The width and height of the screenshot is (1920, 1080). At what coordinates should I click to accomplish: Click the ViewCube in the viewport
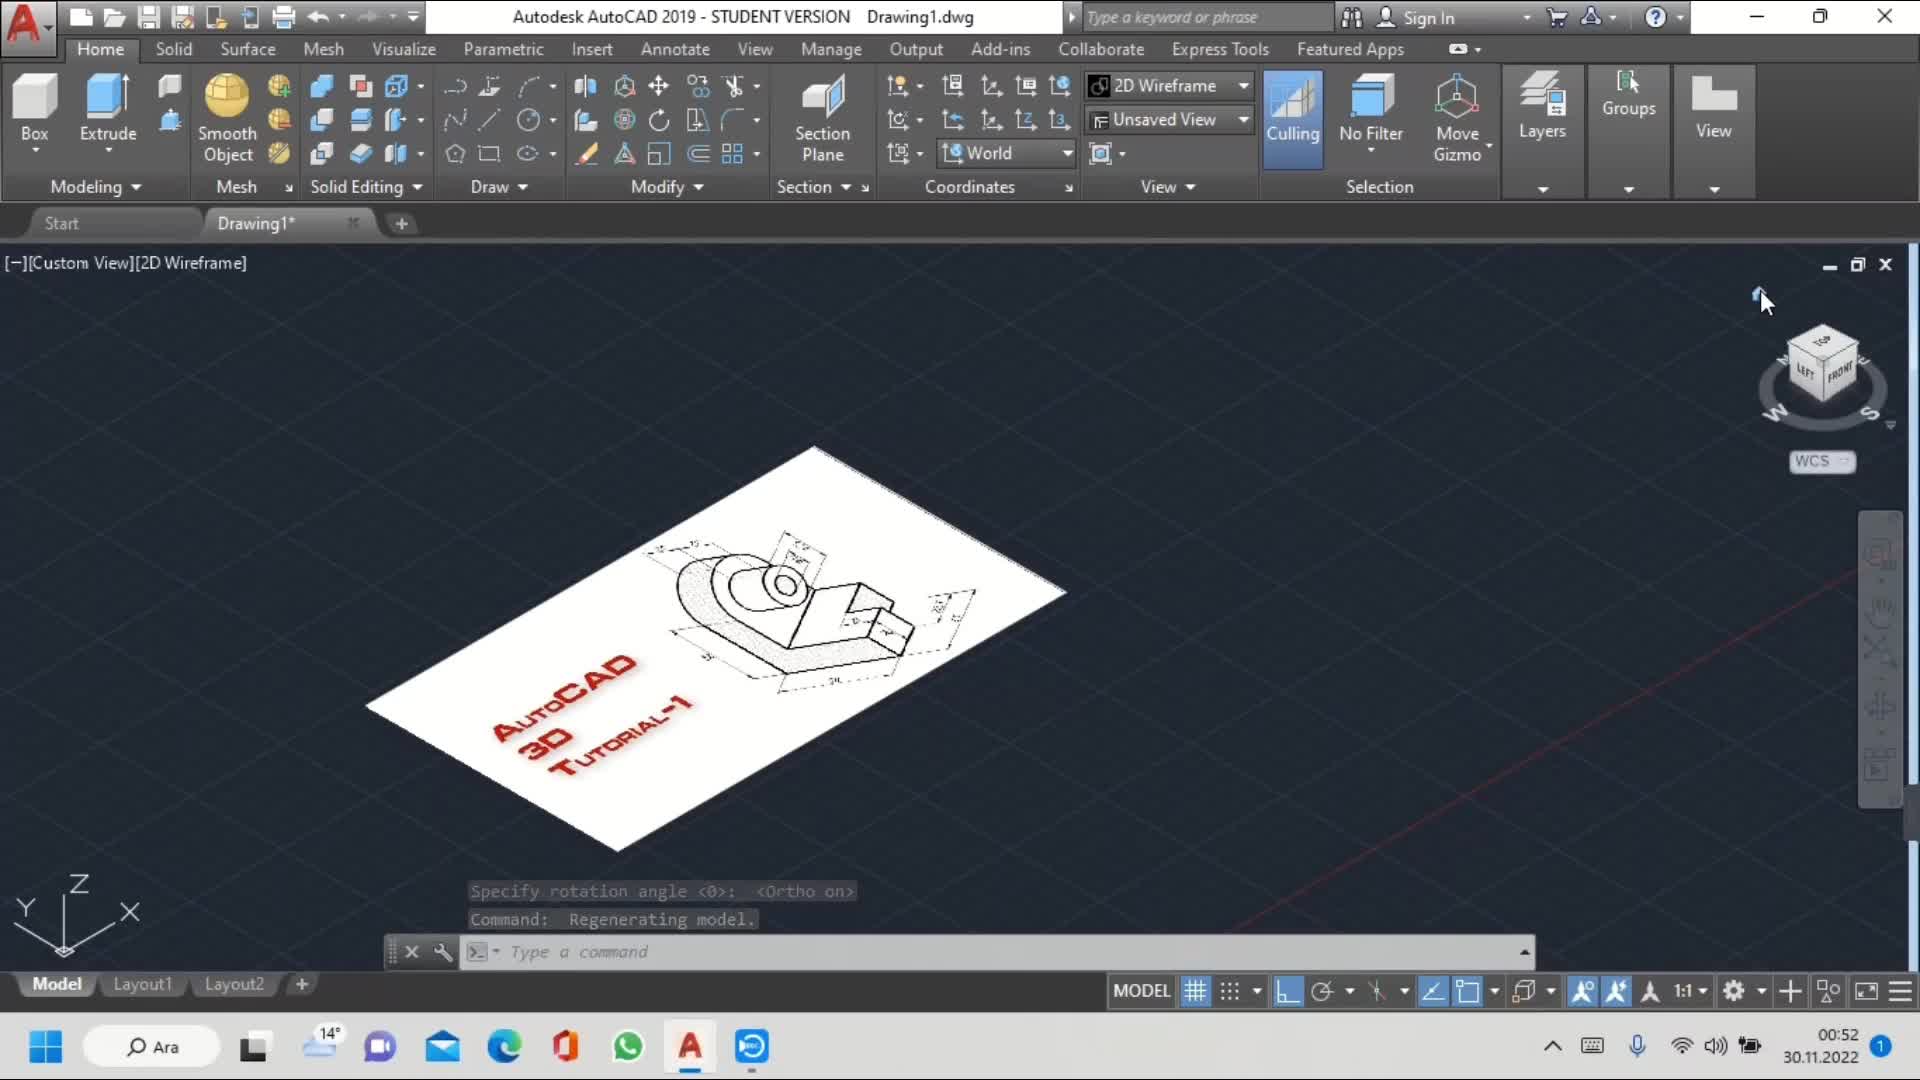pyautogui.click(x=1822, y=365)
